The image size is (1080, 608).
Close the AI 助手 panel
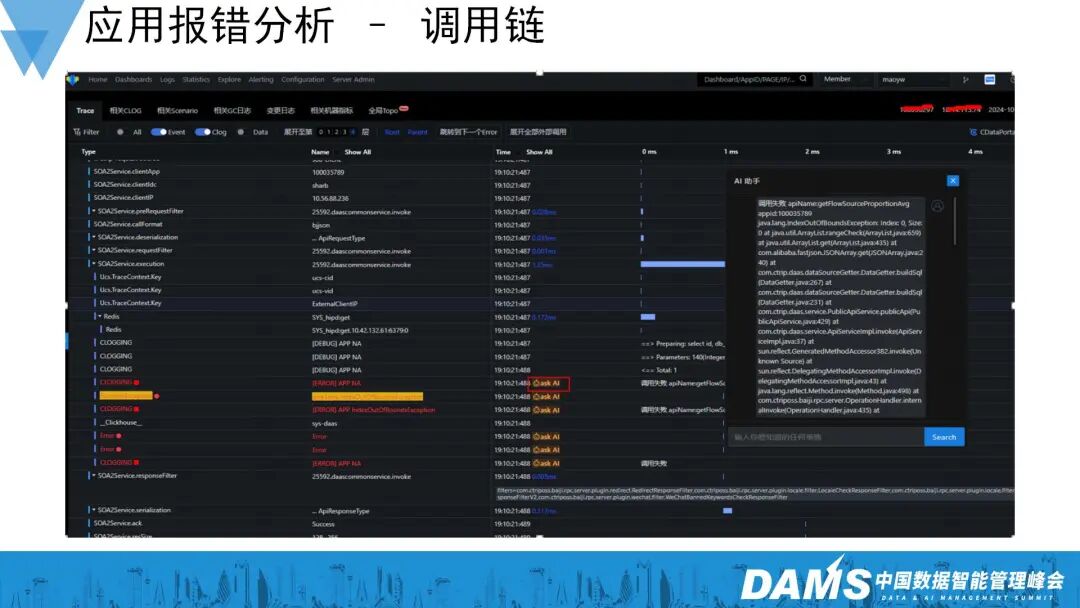click(953, 180)
